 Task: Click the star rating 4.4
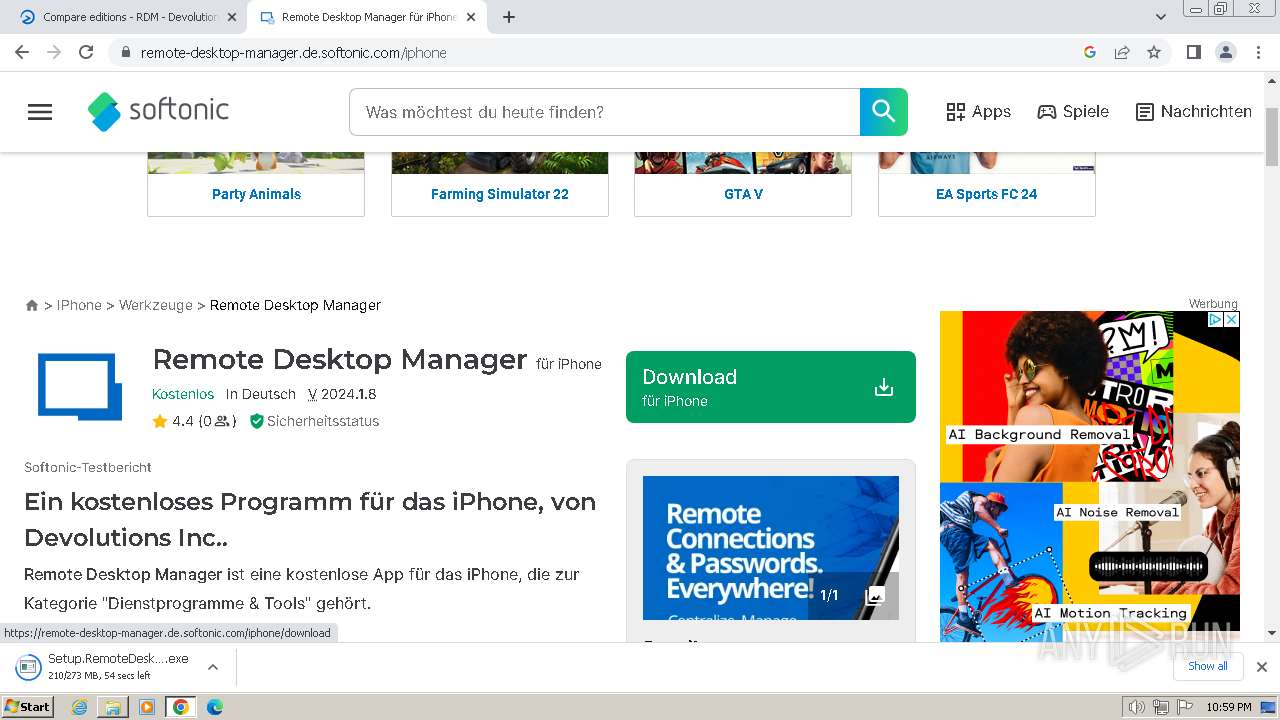tap(172, 421)
